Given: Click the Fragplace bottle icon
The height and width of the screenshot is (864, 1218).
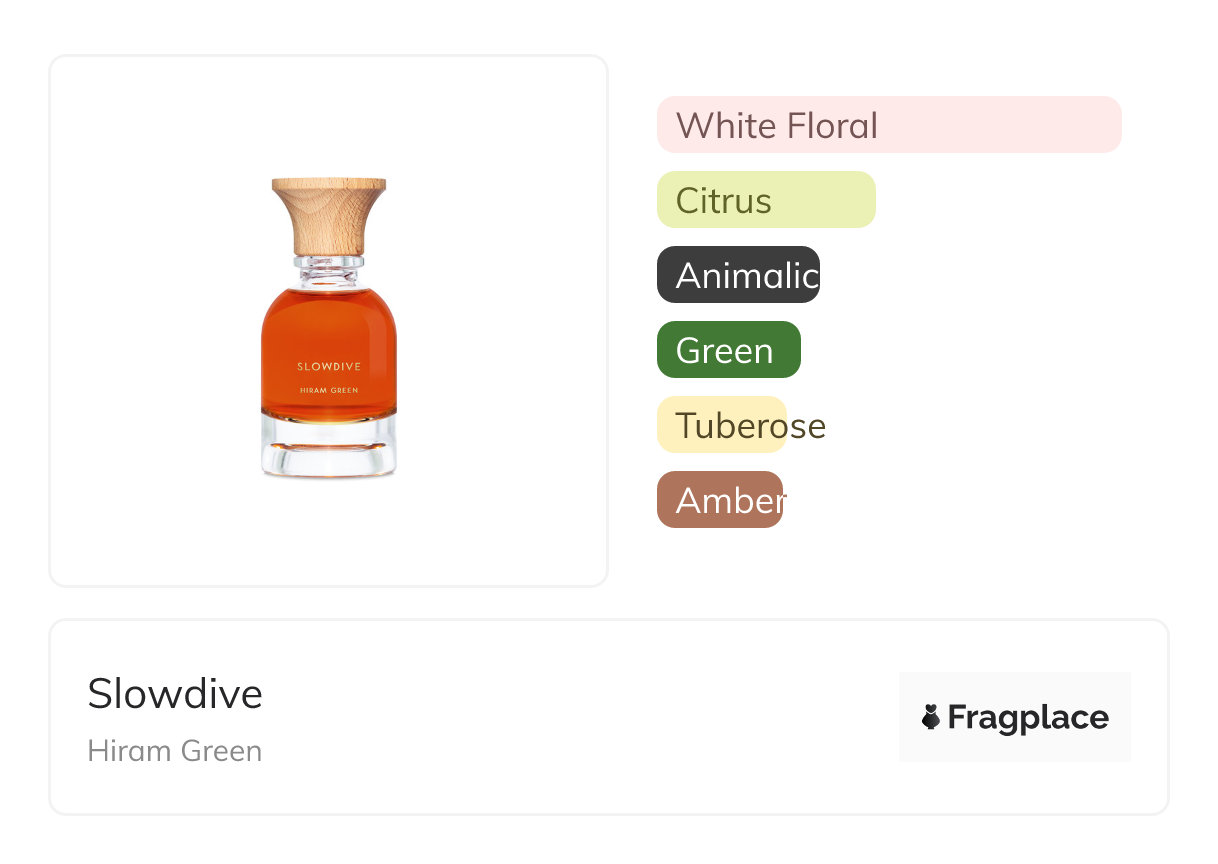Looking at the screenshot, I should tap(931, 717).
